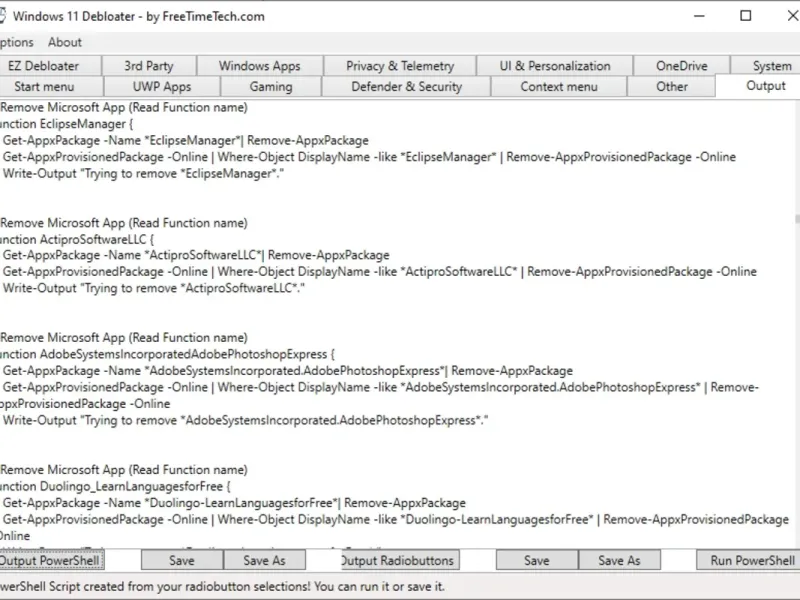Select Defender & Security tab
The height and width of the screenshot is (600, 800).
[406, 87]
